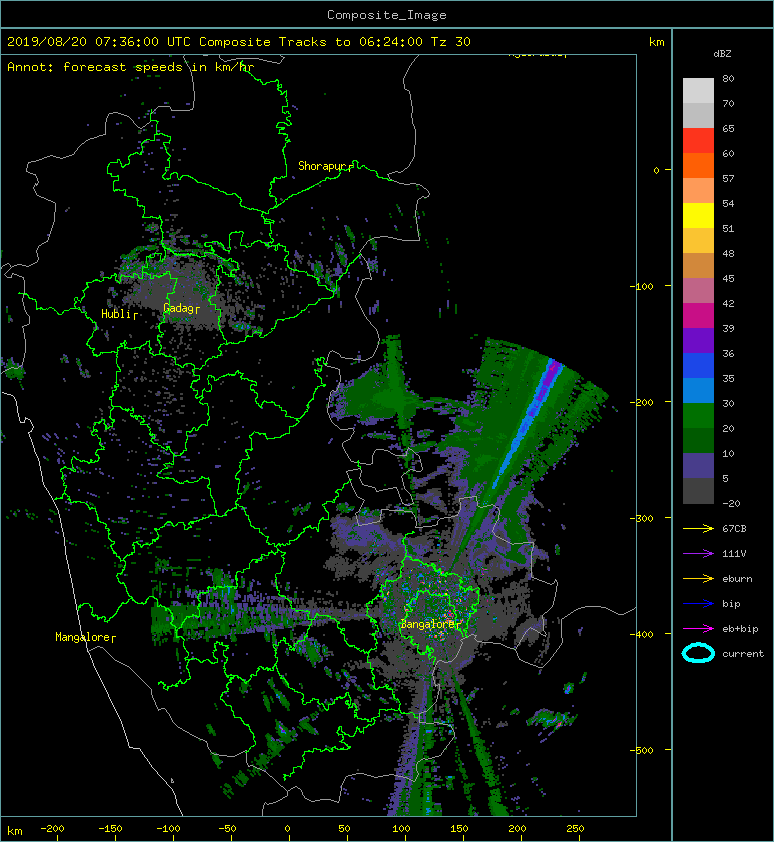Click the '111V' legend label
Image resolution: width=774 pixels, height=842 pixels.
(734, 554)
